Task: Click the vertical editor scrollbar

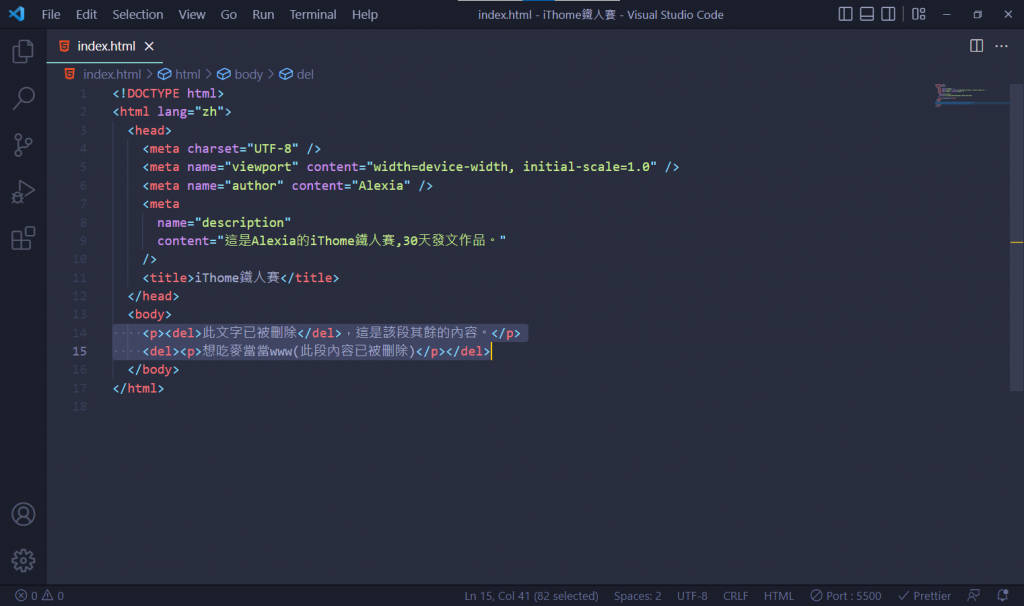Action: (x=1017, y=236)
